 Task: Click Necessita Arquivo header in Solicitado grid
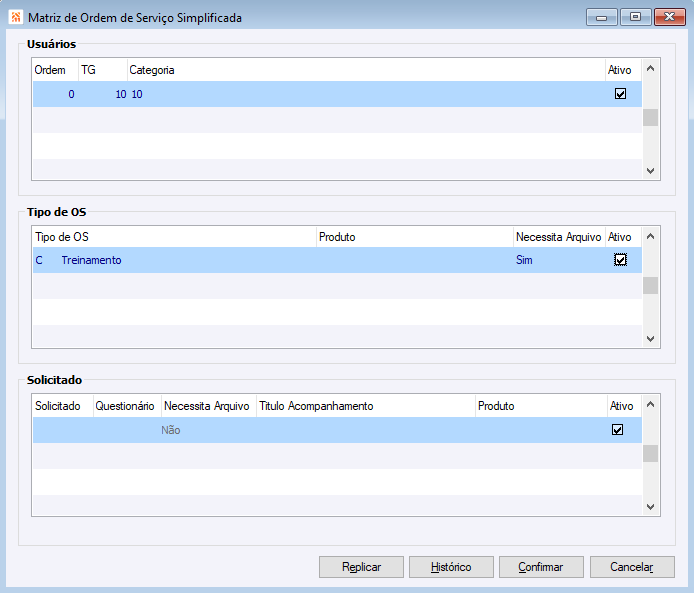coord(208,406)
